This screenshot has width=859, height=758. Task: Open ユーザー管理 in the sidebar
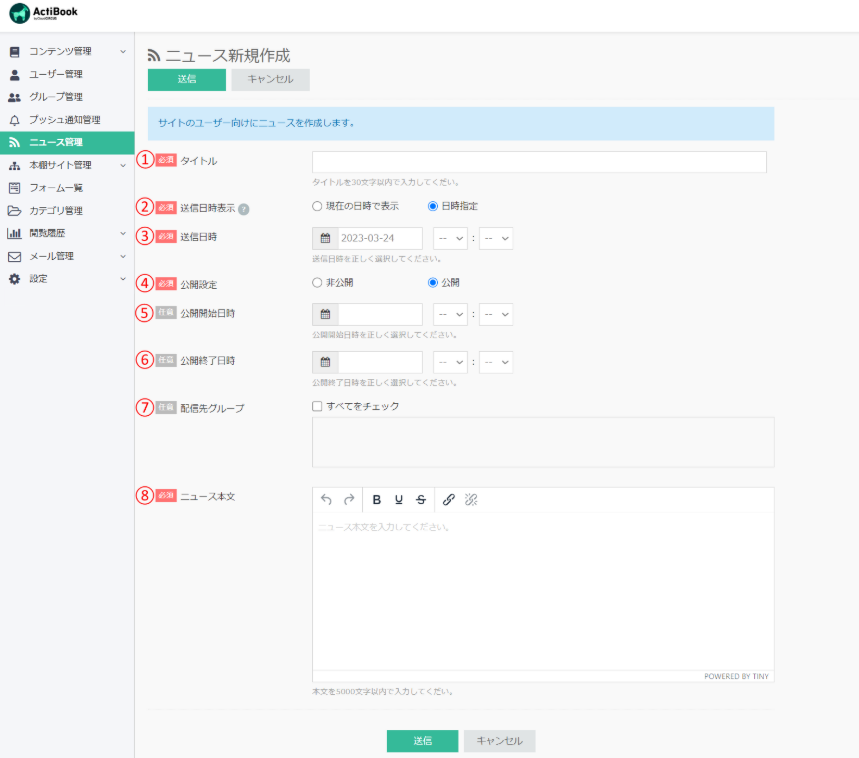56,74
